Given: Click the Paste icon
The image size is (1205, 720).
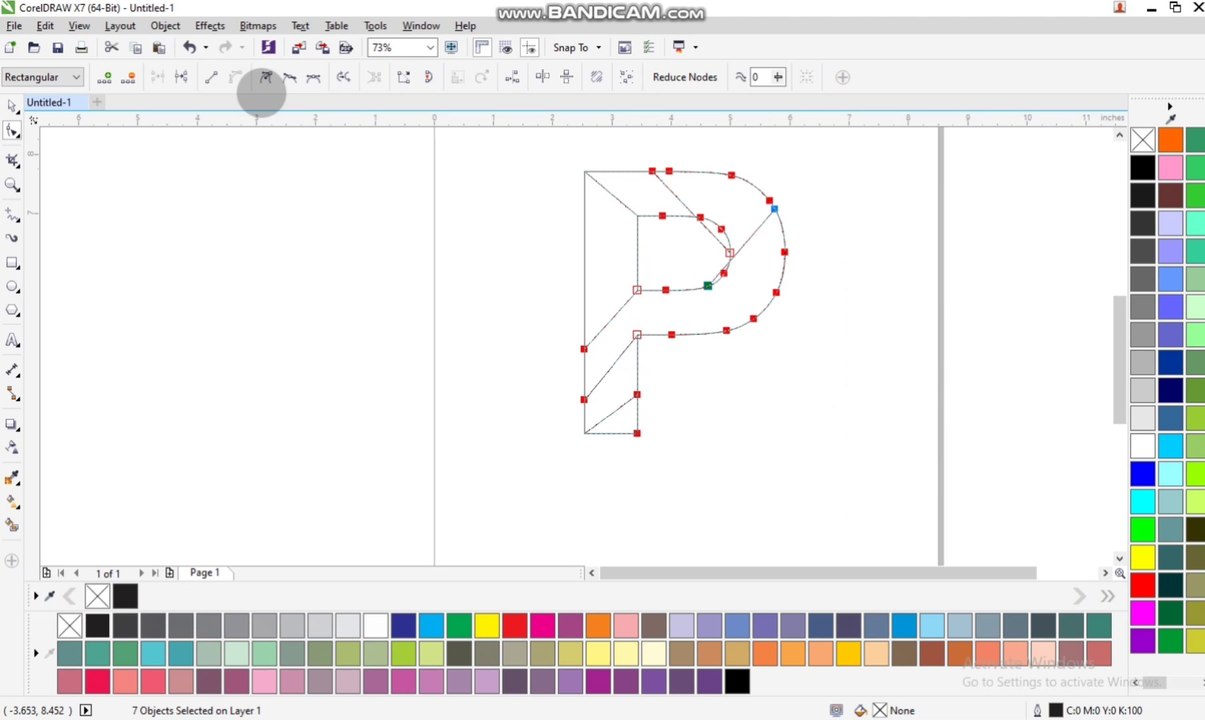Looking at the screenshot, I should coord(159,47).
